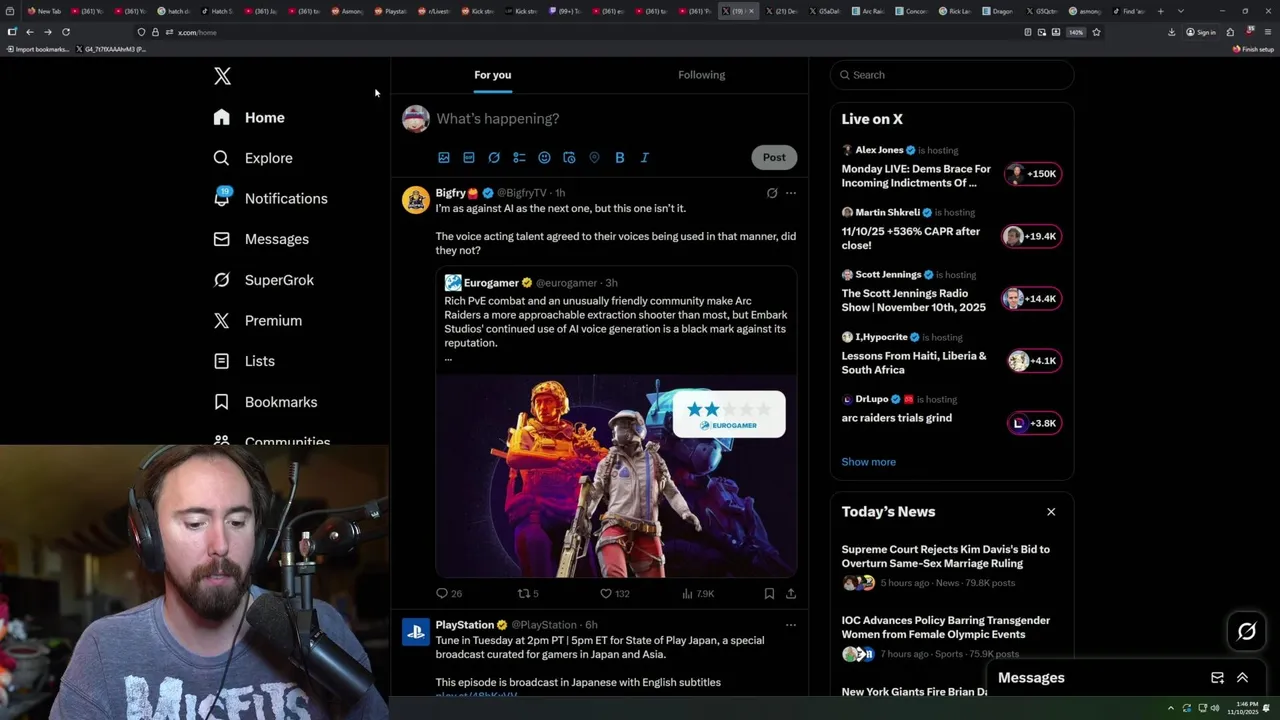This screenshot has height=720, width=1280.
Task: Open the more menu on Bigfry's post
Action: (791, 193)
